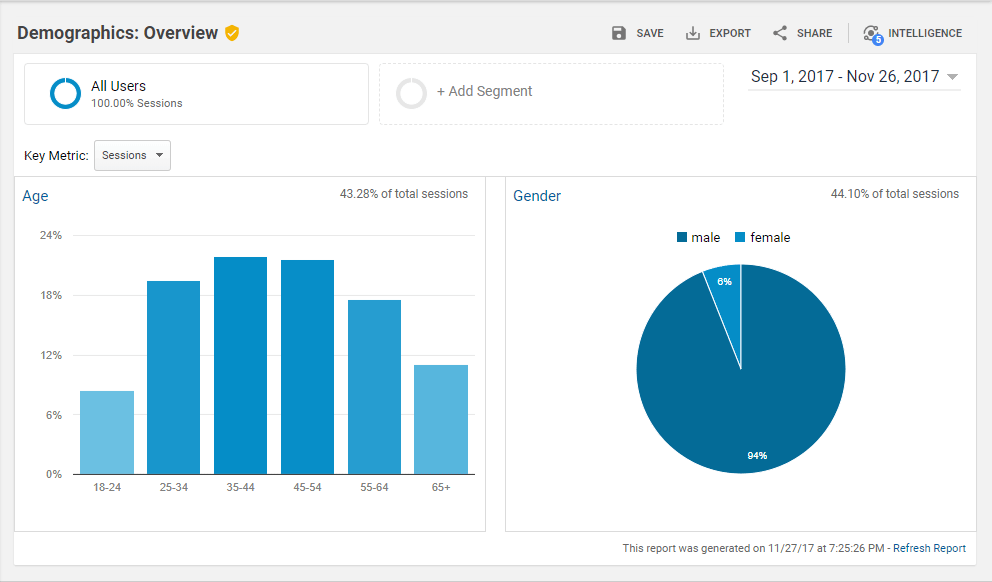
Task: Open the Gender report title link
Action: [537, 196]
